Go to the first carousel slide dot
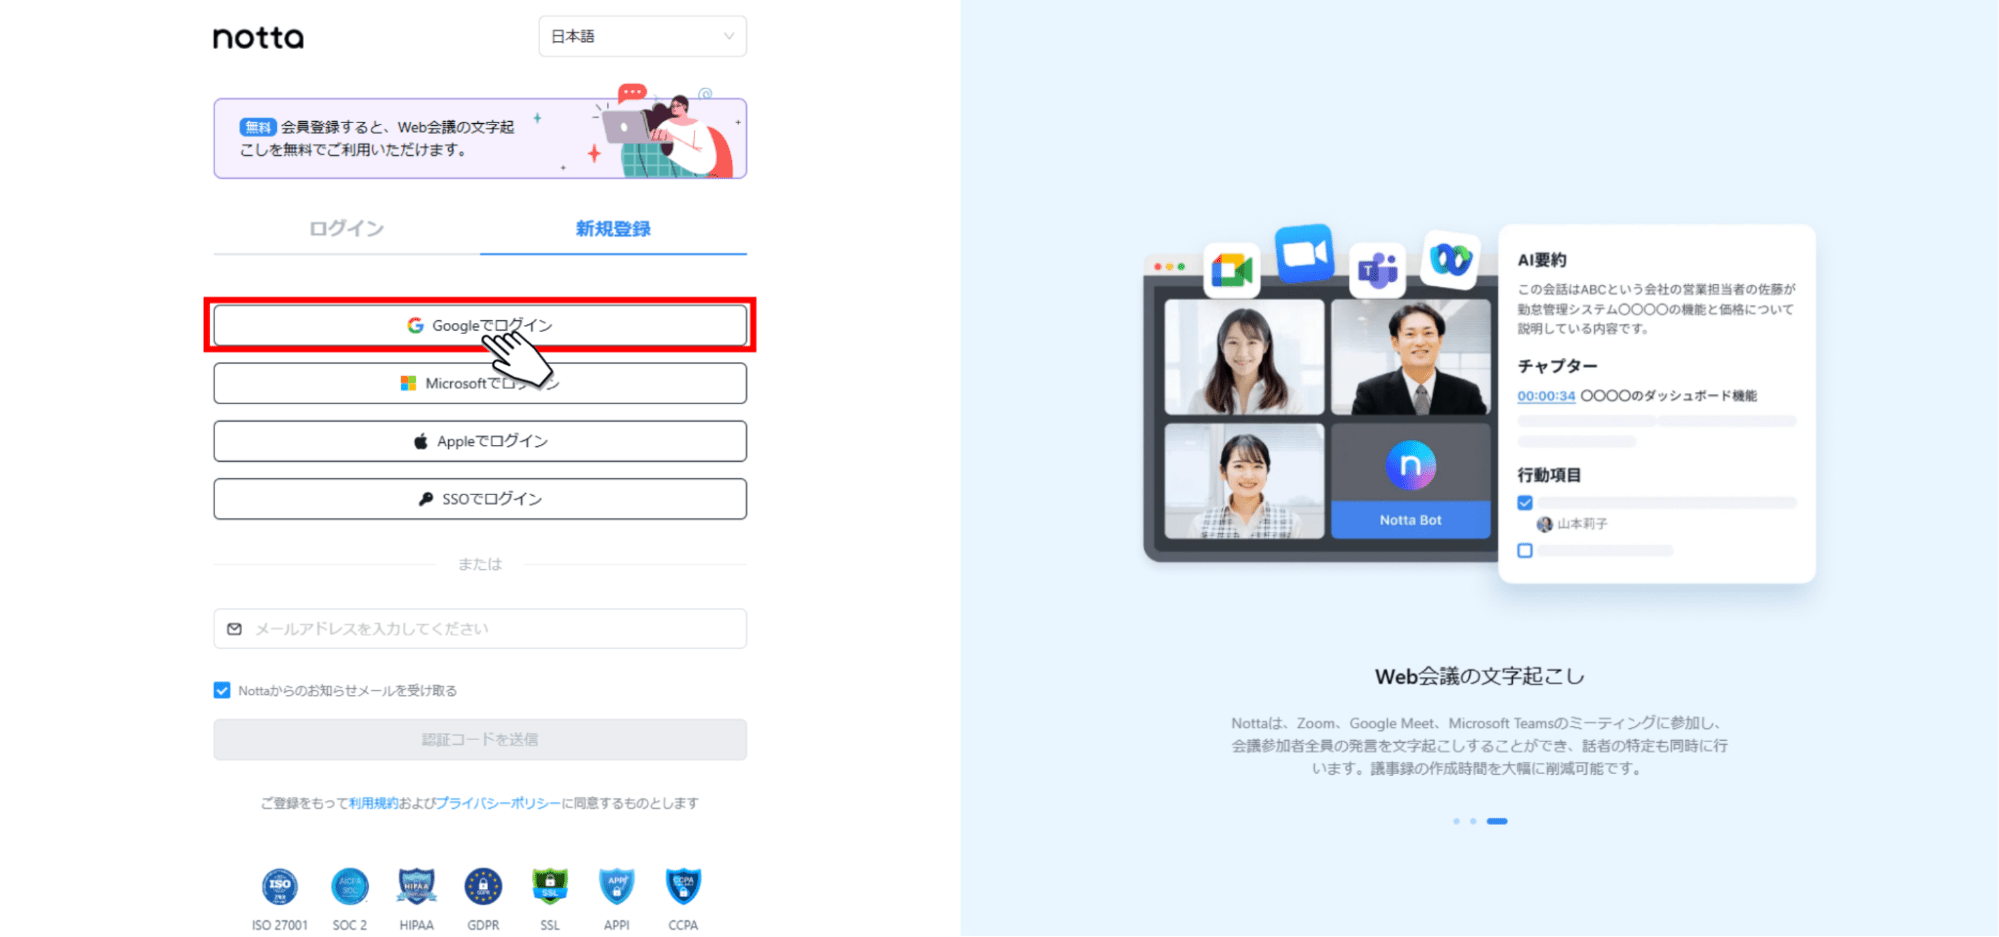The width and height of the screenshot is (1999, 937). pos(1457,821)
